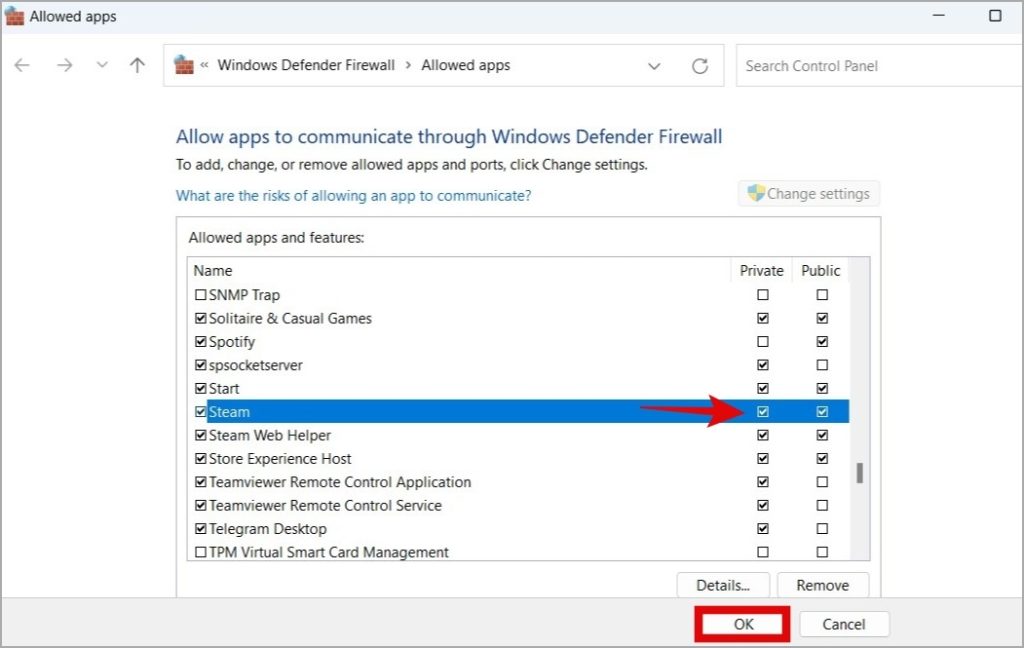Uncheck the Spotify name checkbox
Viewport: 1024px width, 648px height.
click(200, 342)
